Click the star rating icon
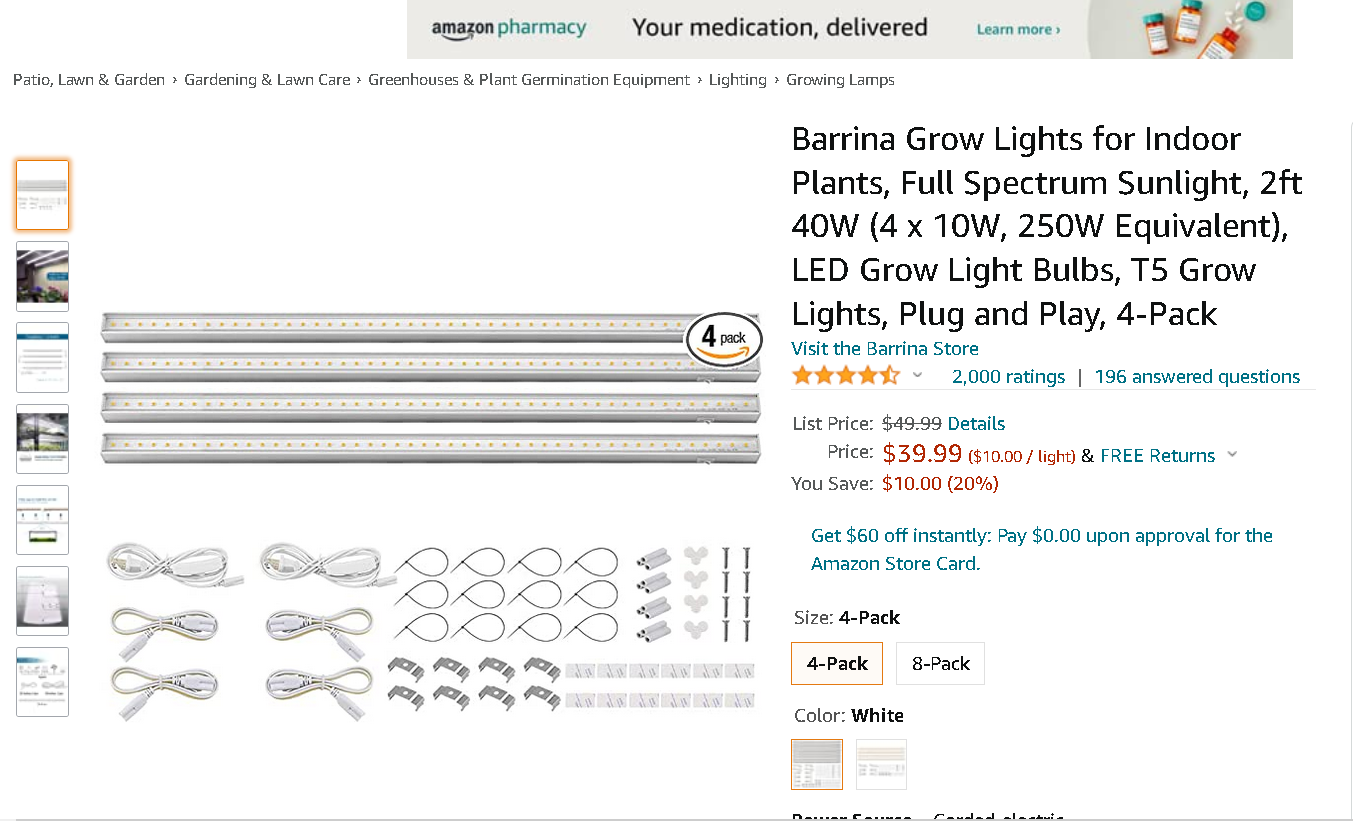Viewport: 1353px width, 821px height. tap(845, 376)
